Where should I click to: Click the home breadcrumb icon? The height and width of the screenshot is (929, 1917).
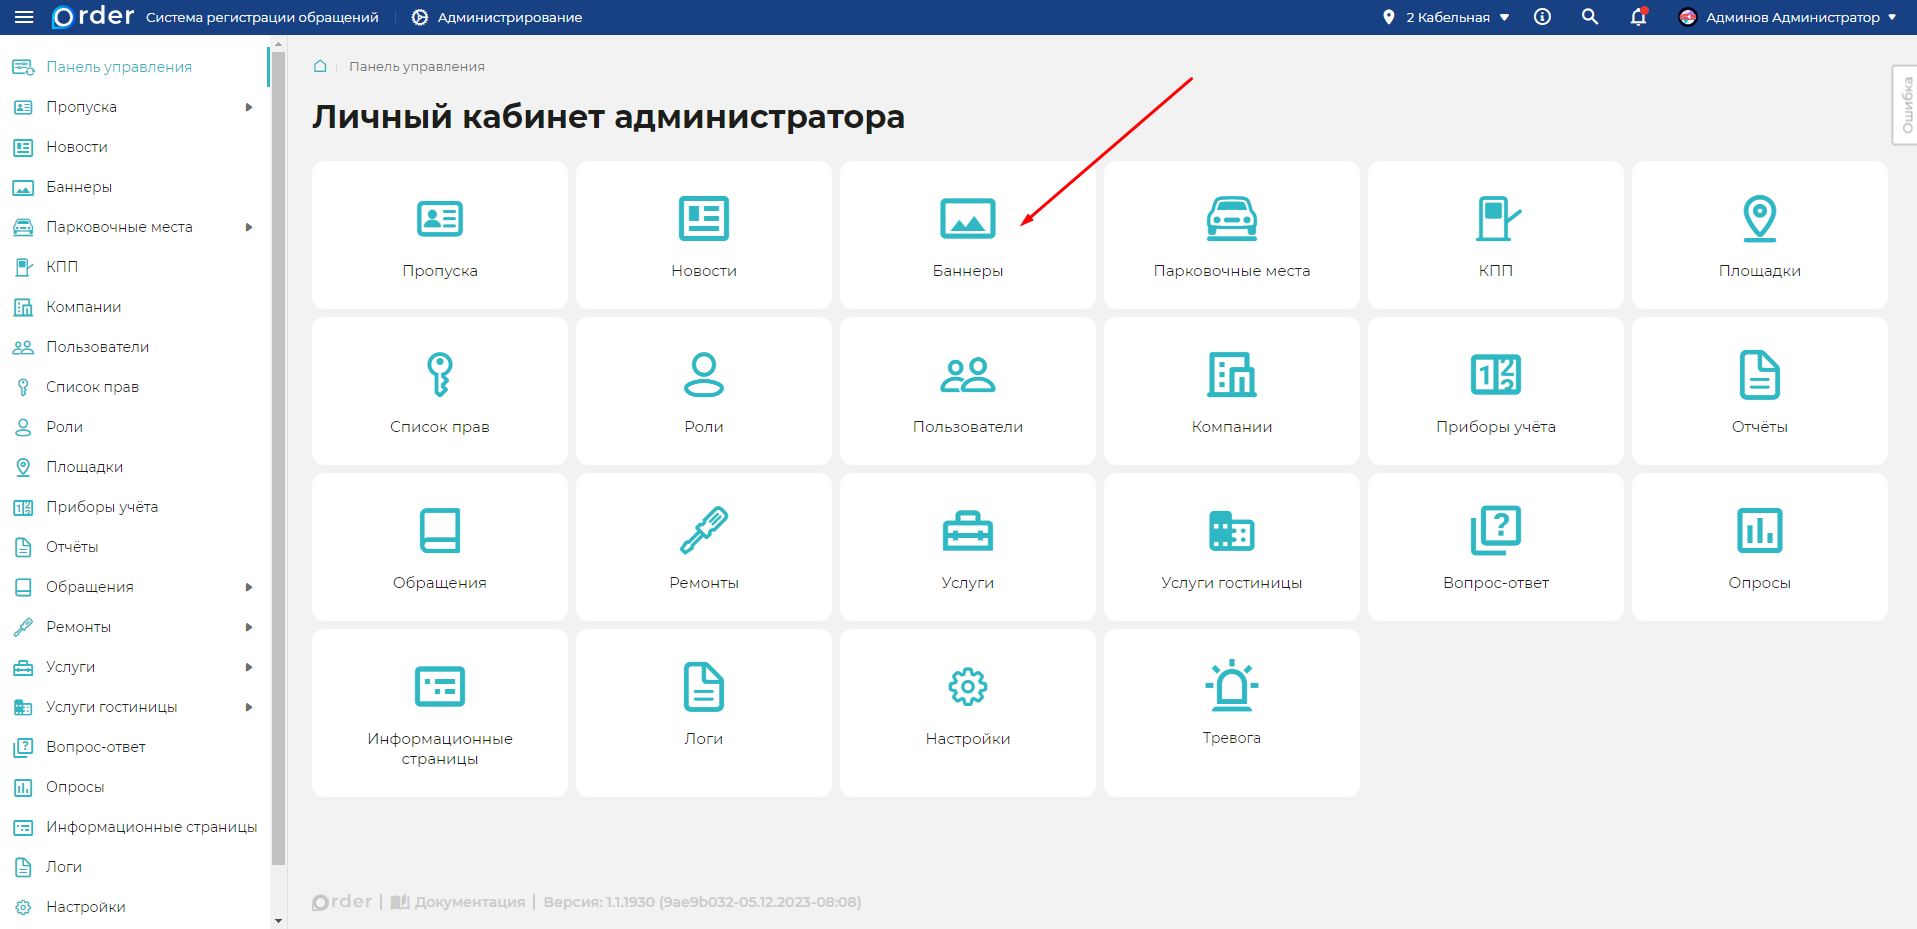point(320,66)
